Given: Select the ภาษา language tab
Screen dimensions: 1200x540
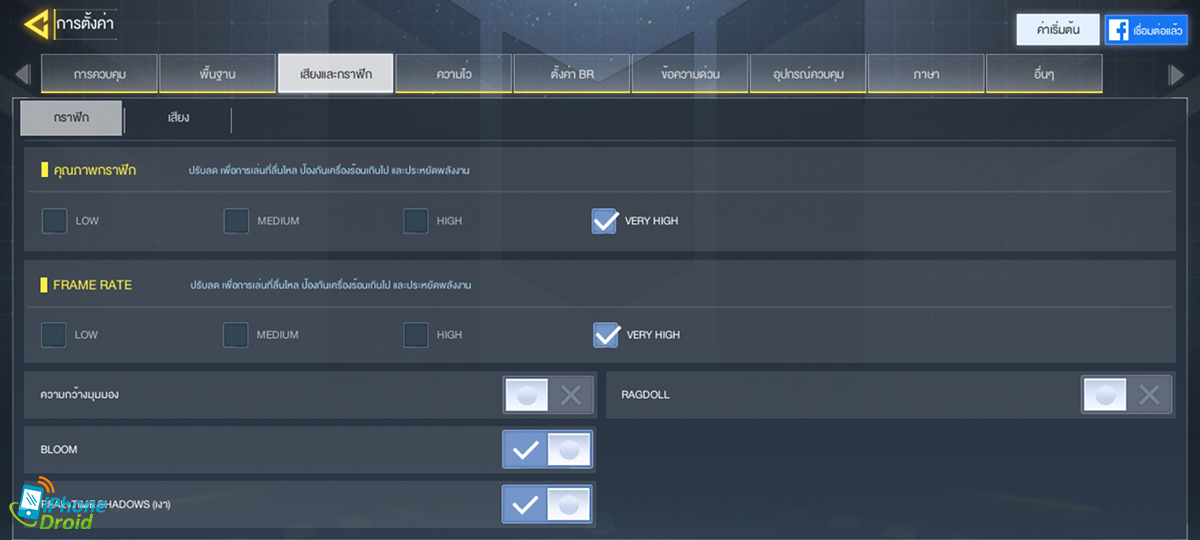Looking at the screenshot, I should click(x=925, y=75).
